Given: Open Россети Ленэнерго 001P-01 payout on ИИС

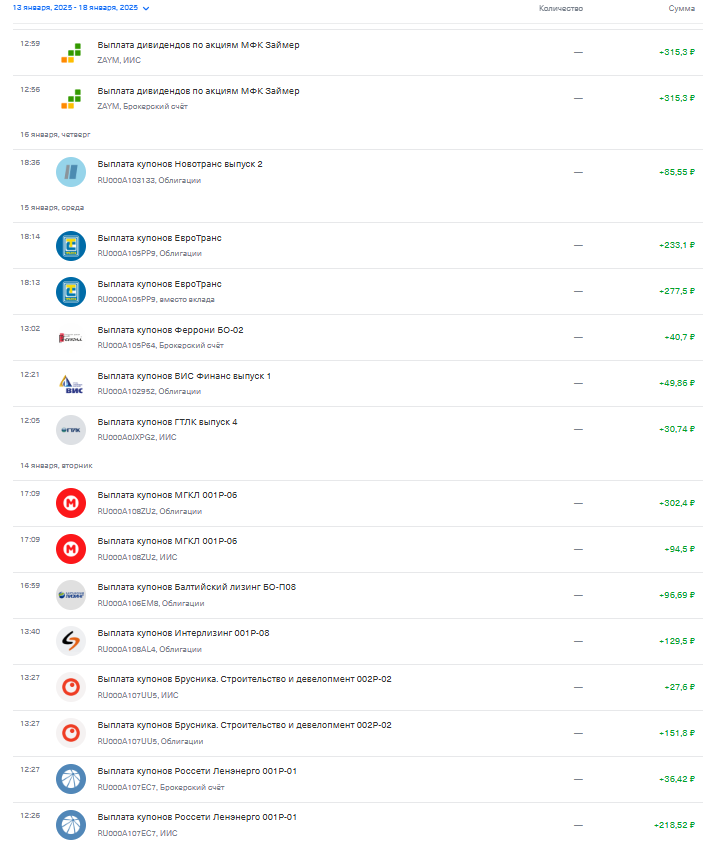Looking at the screenshot, I should click(x=358, y=824).
